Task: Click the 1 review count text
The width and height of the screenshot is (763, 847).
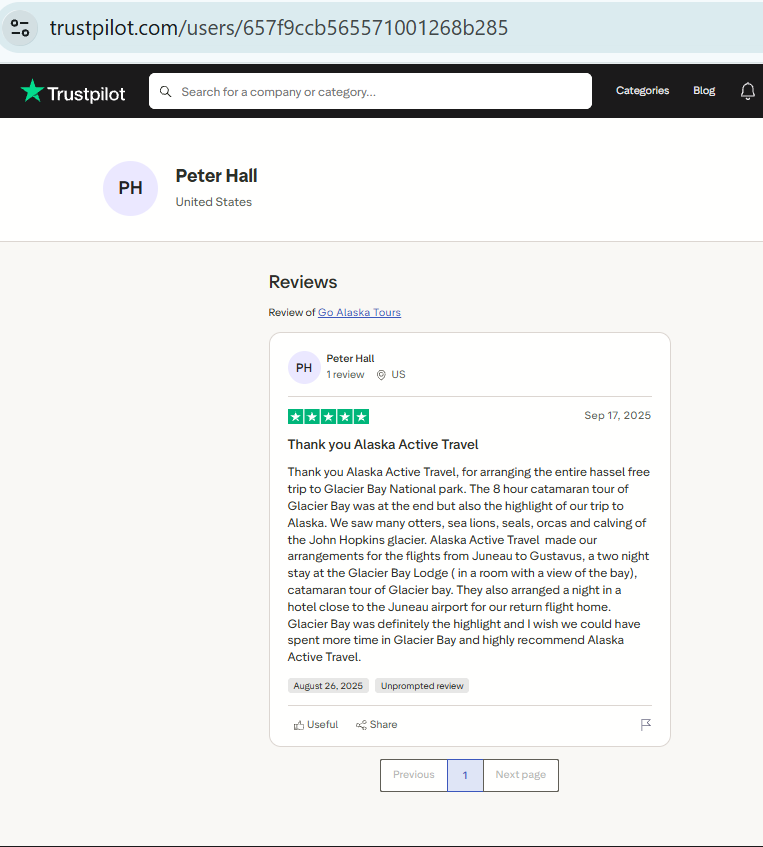Action: tap(345, 375)
